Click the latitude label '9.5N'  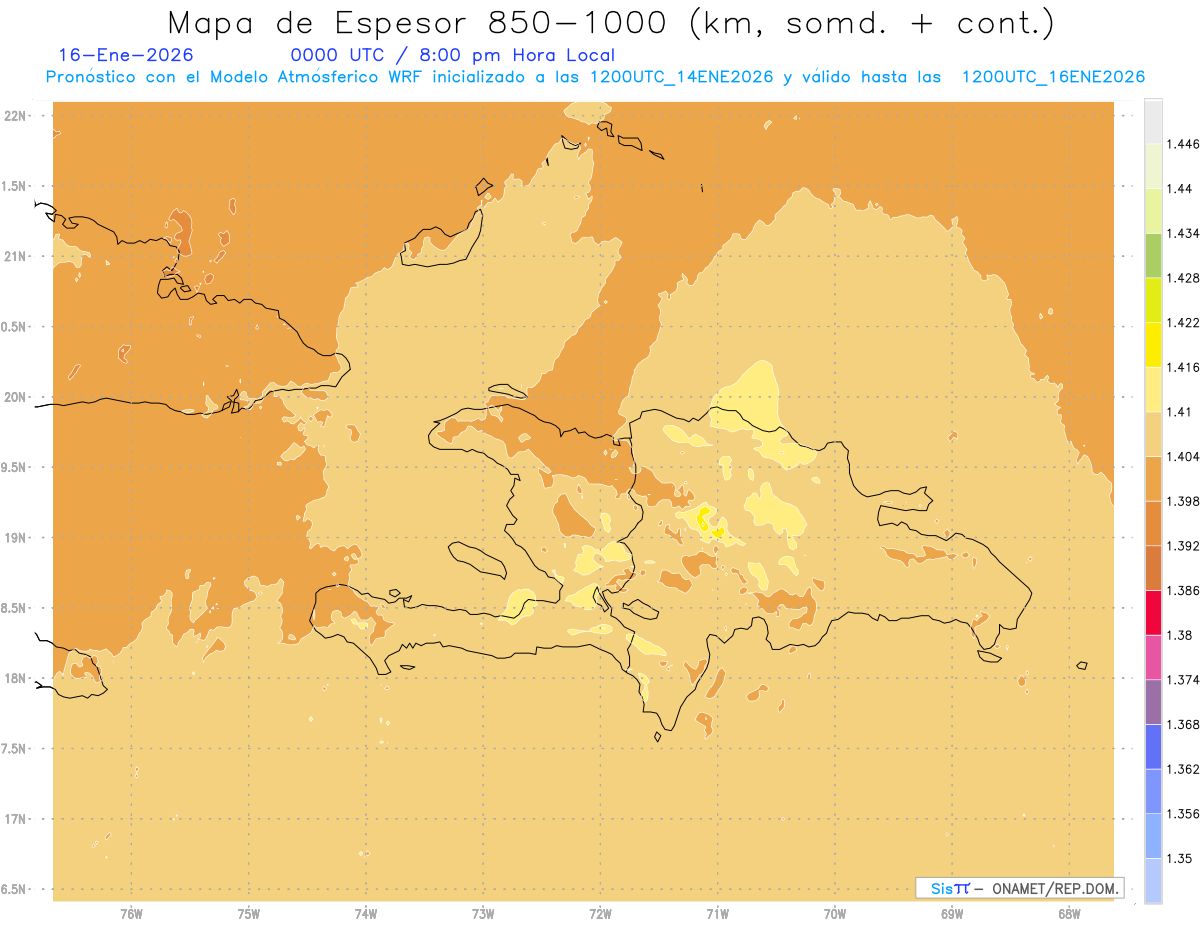click(15, 467)
